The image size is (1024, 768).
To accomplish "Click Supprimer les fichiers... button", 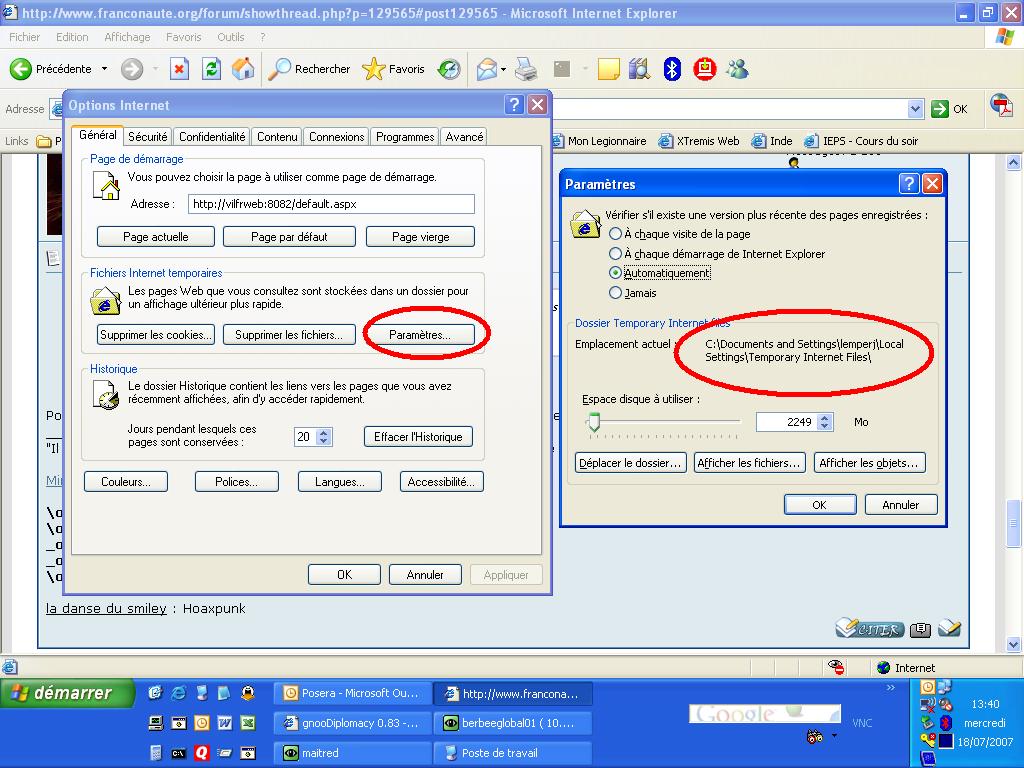I will [x=289, y=335].
